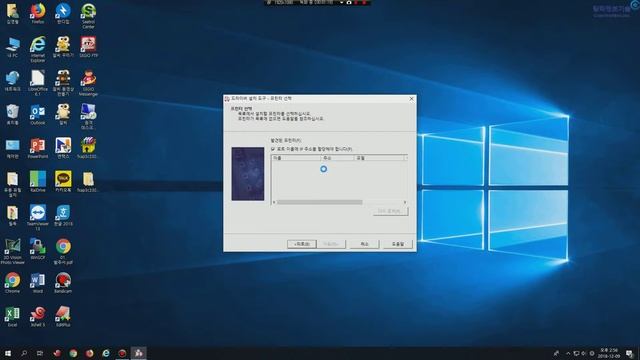640x360 pixels.
Task: Open Internet Explorer desktop shortcut
Action: (x=38, y=49)
